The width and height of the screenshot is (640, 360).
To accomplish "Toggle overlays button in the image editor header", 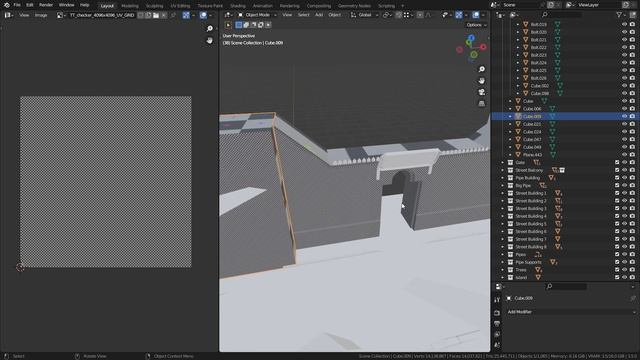I will point(203,15).
